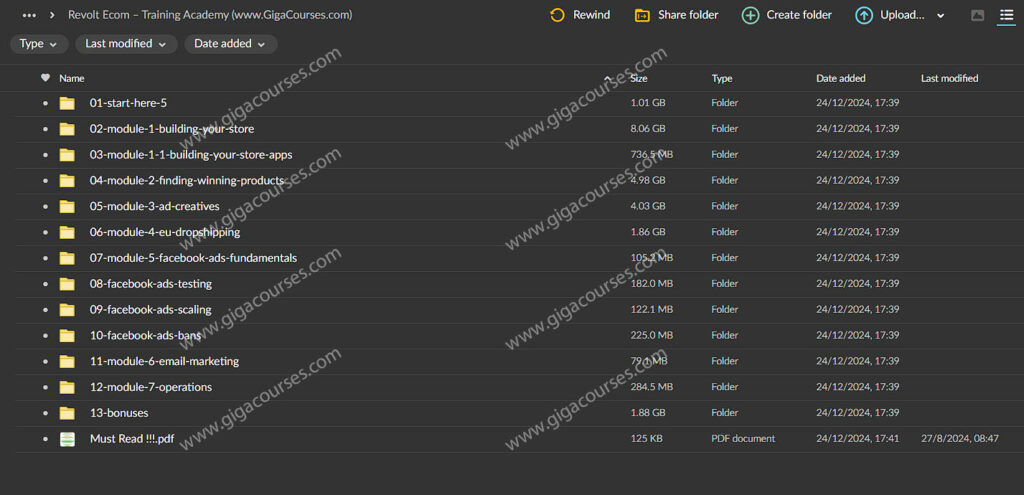Select the 01-start-here-5 folder name
Viewport: 1024px width, 495px height.
tap(128, 103)
